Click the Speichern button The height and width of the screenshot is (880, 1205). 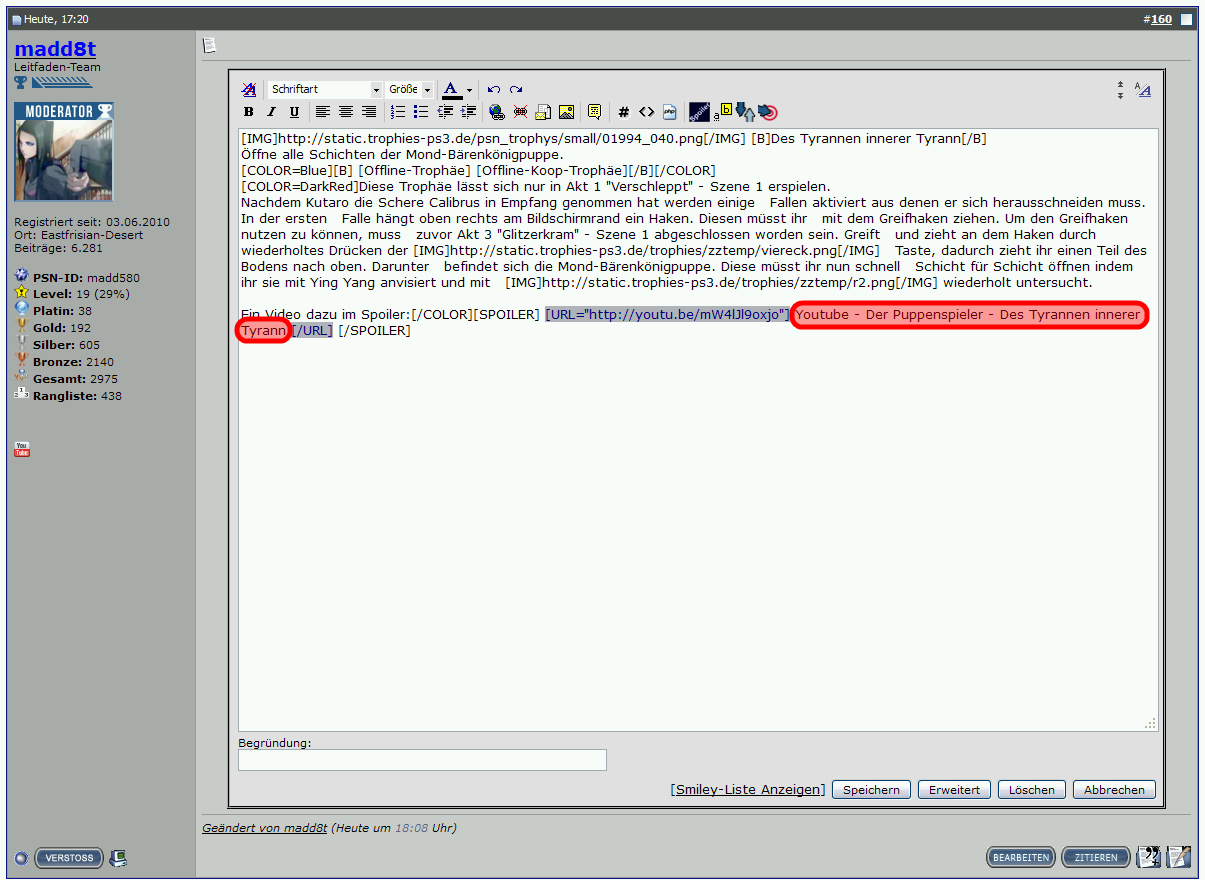coord(871,790)
